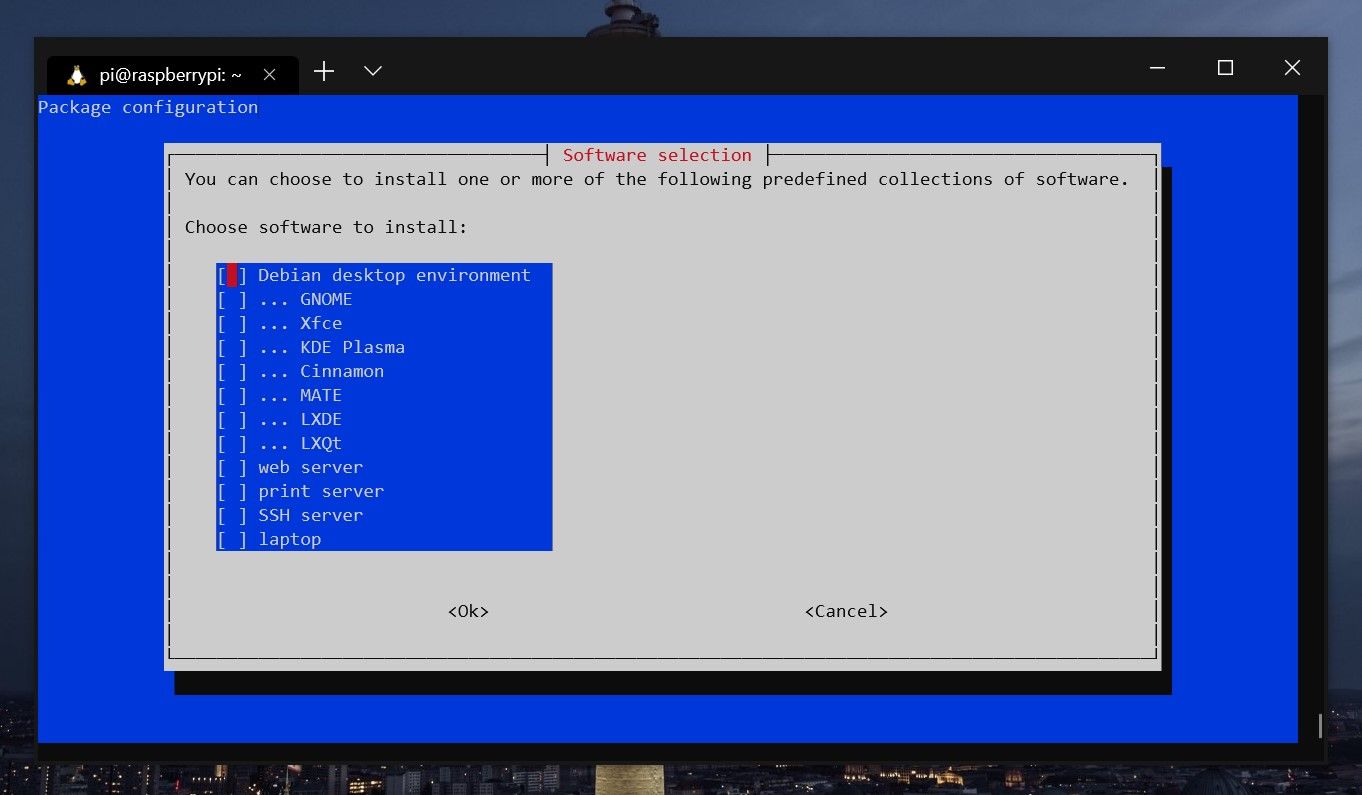The height and width of the screenshot is (795, 1362).
Task: Toggle the SSH server checkbox
Action: pos(232,515)
